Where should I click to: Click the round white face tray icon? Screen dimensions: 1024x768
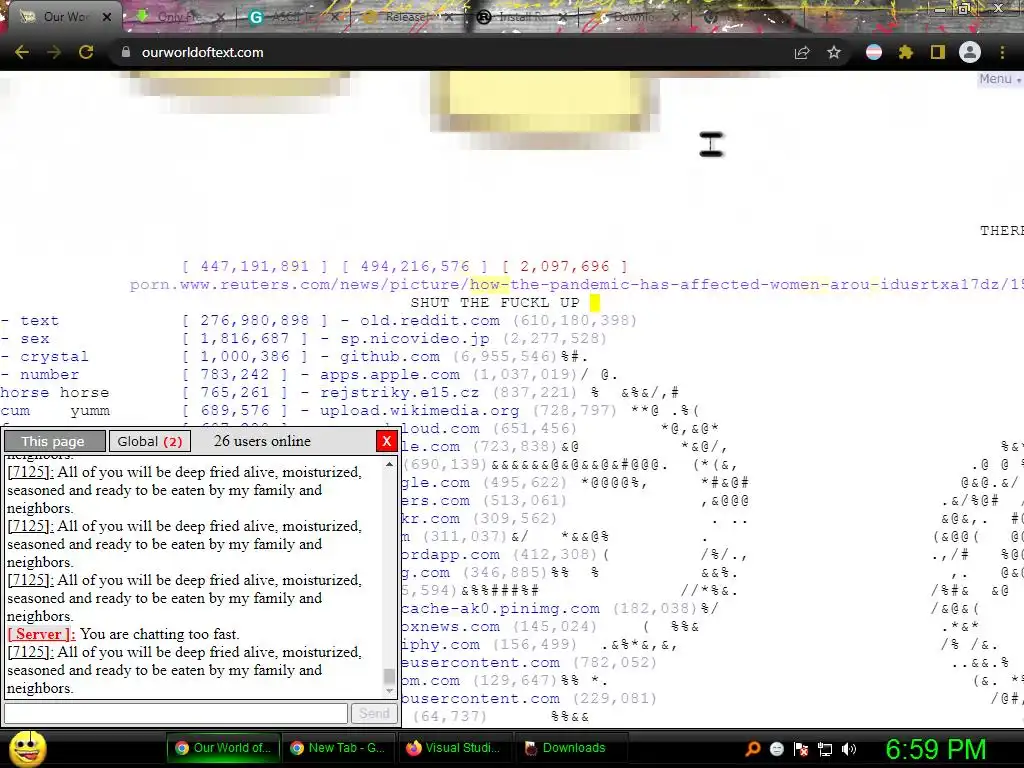point(776,749)
